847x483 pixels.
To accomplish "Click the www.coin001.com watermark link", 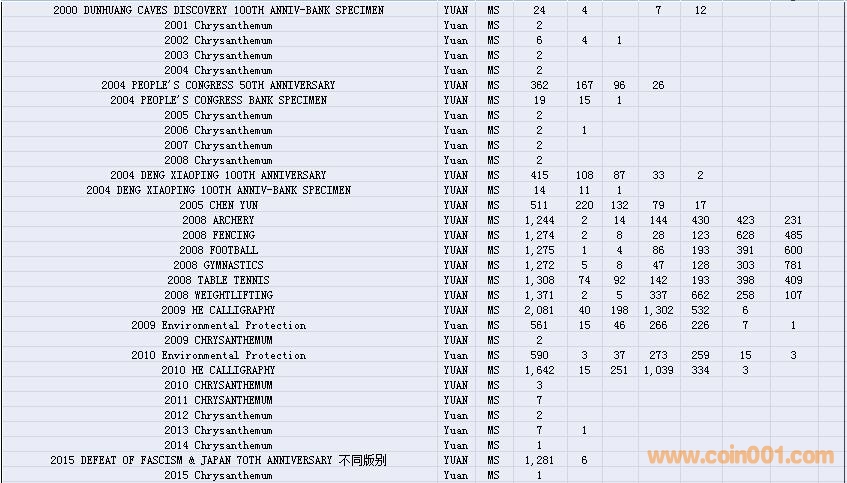I will point(741,457).
